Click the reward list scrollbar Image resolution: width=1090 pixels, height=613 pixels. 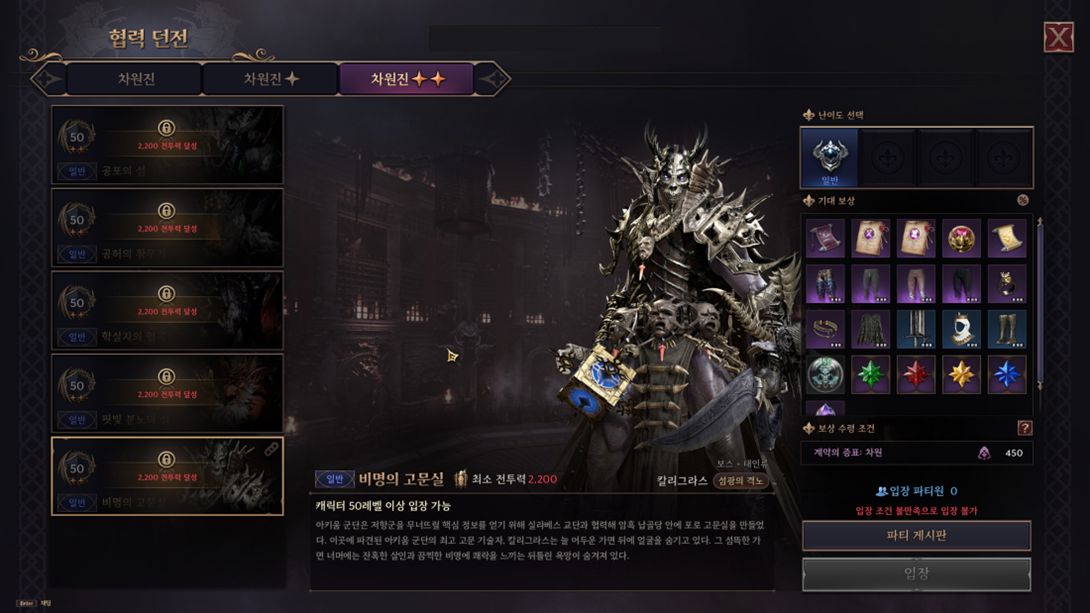click(1040, 302)
